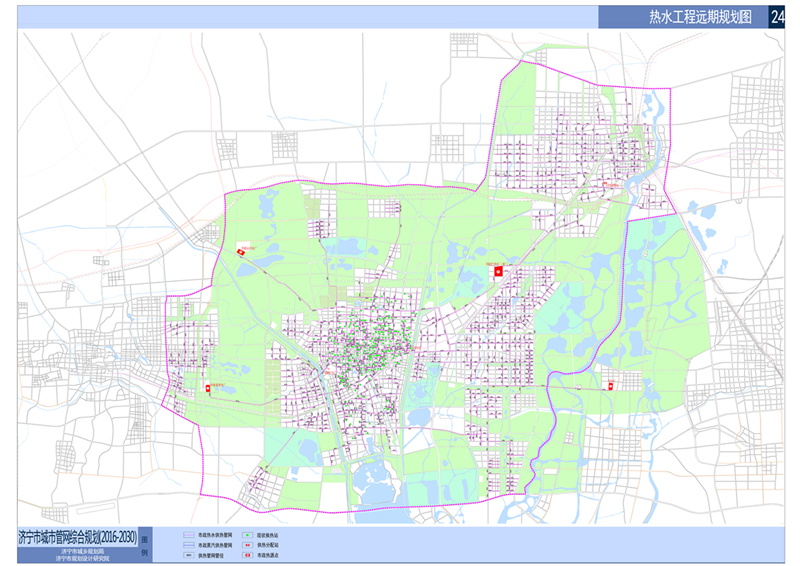
Task: Click the page number 24
Action: (778, 17)
